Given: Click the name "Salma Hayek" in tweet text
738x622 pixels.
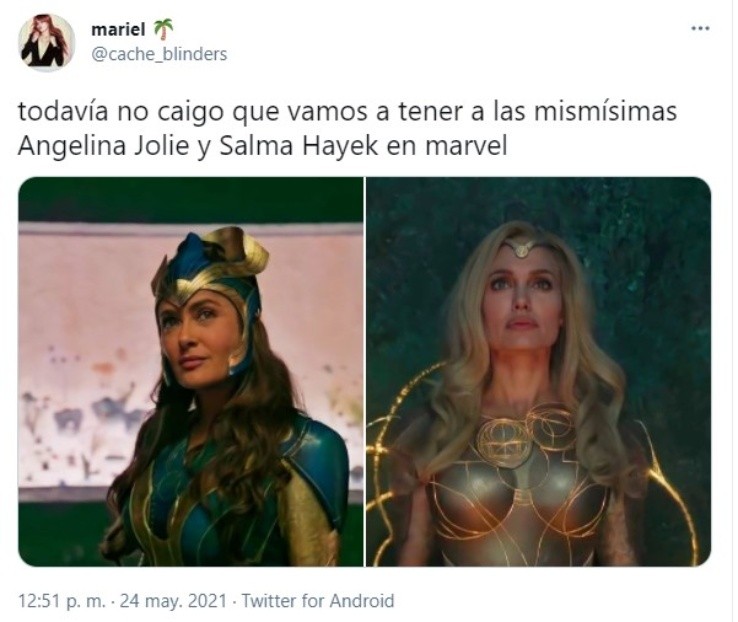Looking at the screenshot, I should [298, 146].
